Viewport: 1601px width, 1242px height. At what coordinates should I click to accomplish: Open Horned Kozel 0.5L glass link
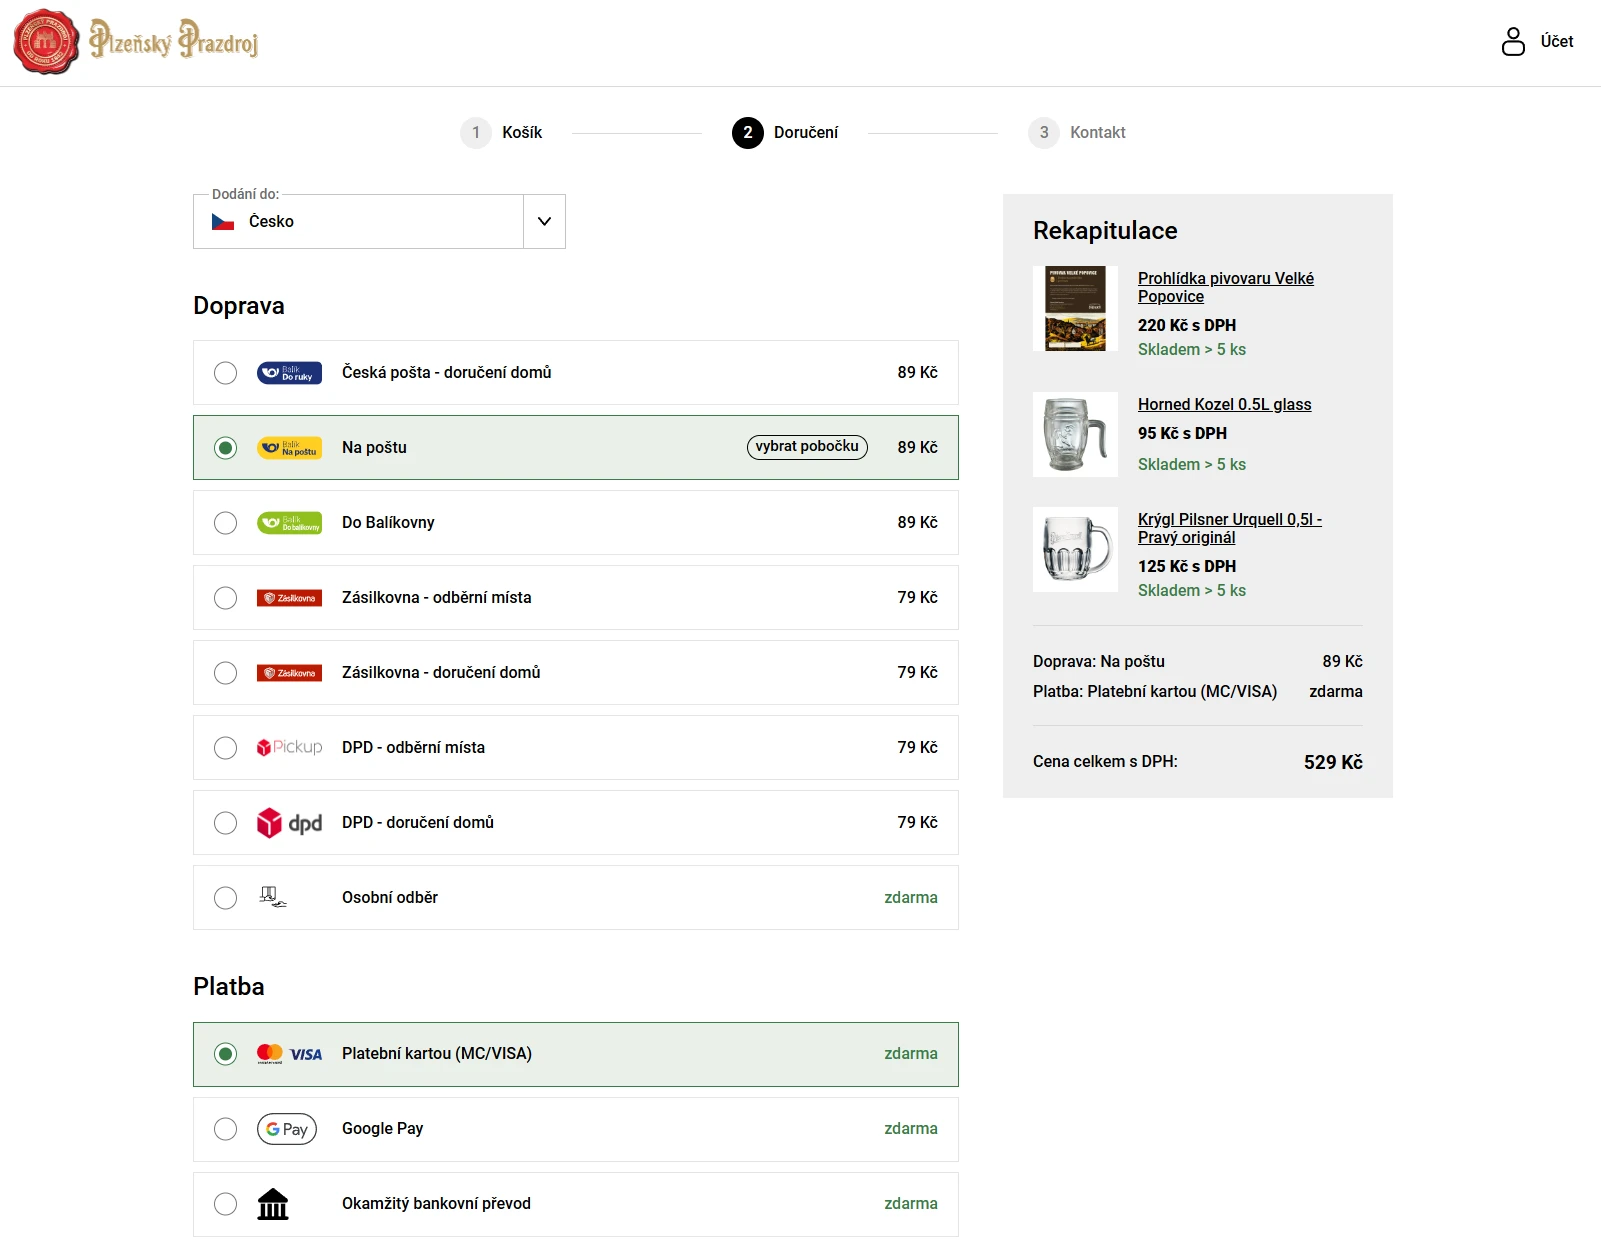pos(1224,404)
